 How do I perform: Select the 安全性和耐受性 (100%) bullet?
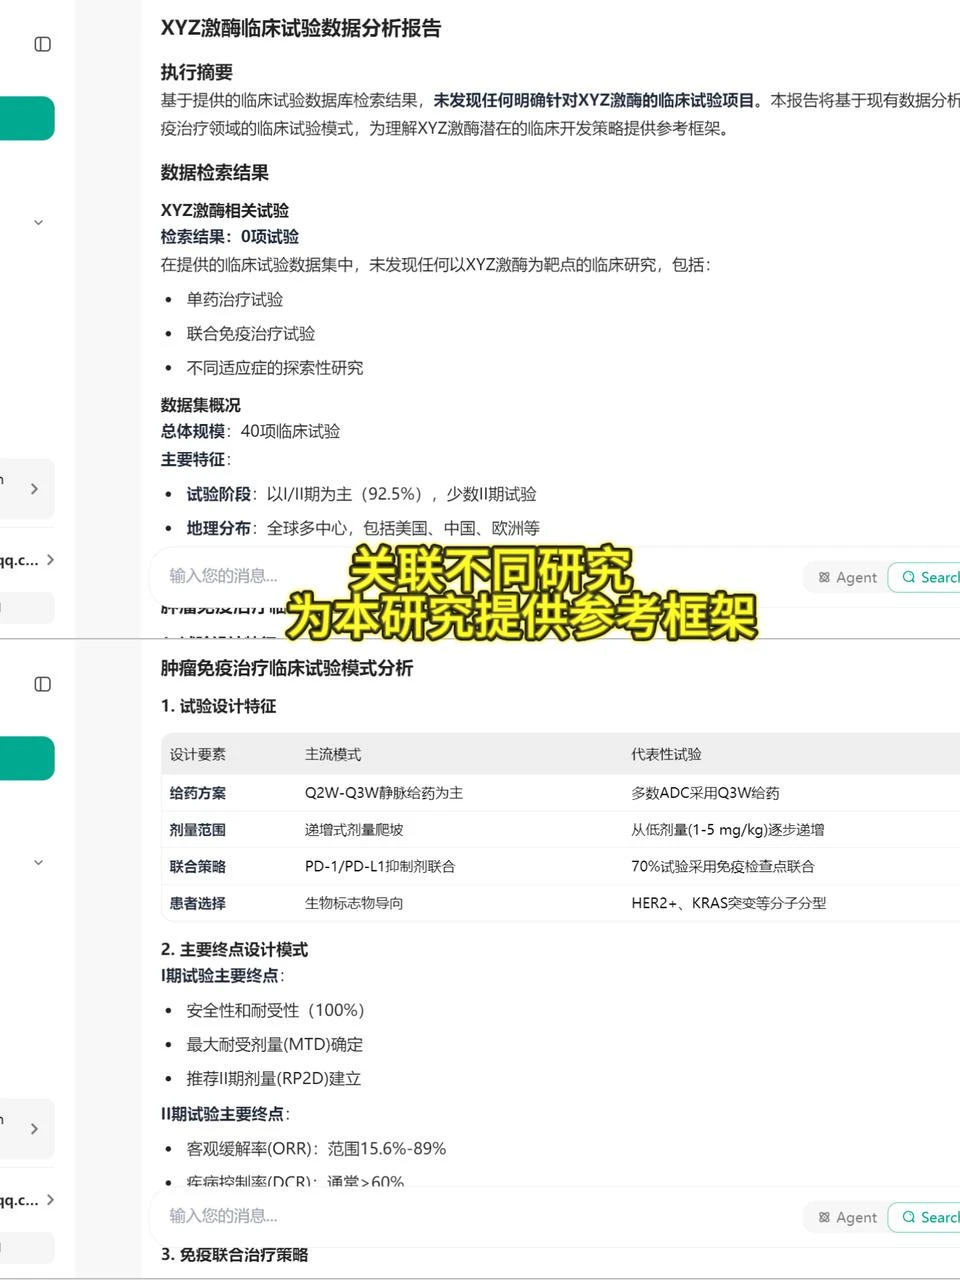click(x=276, y=1011)
